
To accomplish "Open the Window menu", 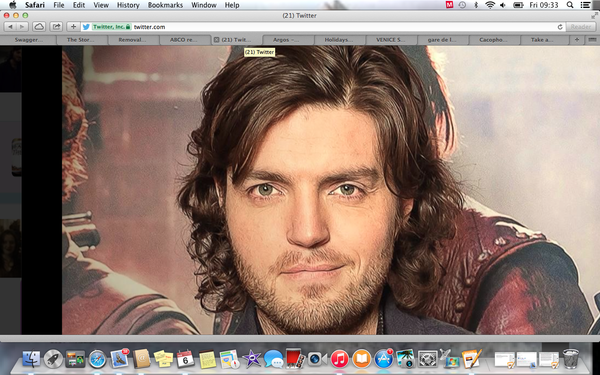I will pyautogui.click(x=204, y=5).
